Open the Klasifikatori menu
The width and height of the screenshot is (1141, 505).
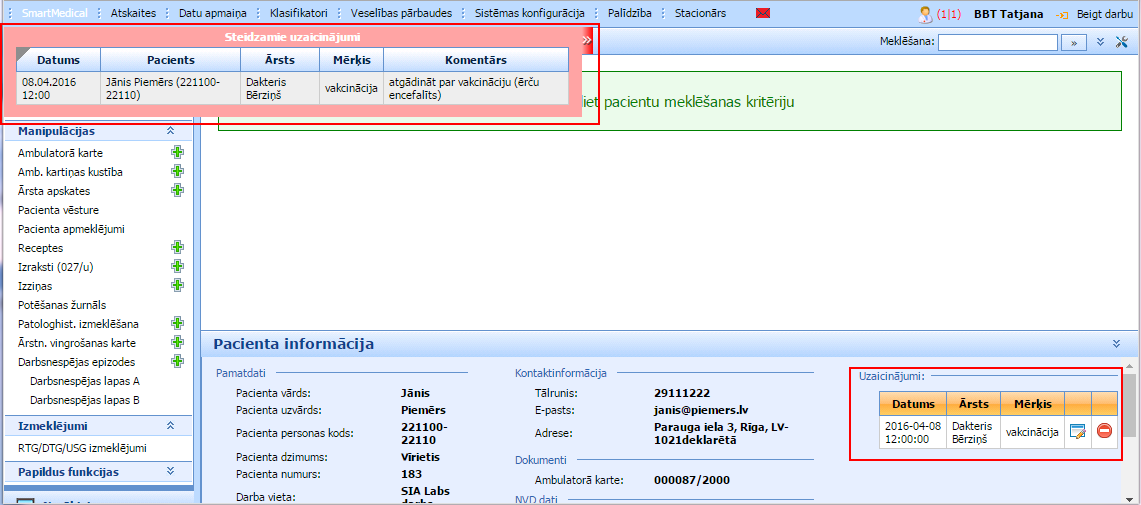pyautogui.click(x=298, y=14)
